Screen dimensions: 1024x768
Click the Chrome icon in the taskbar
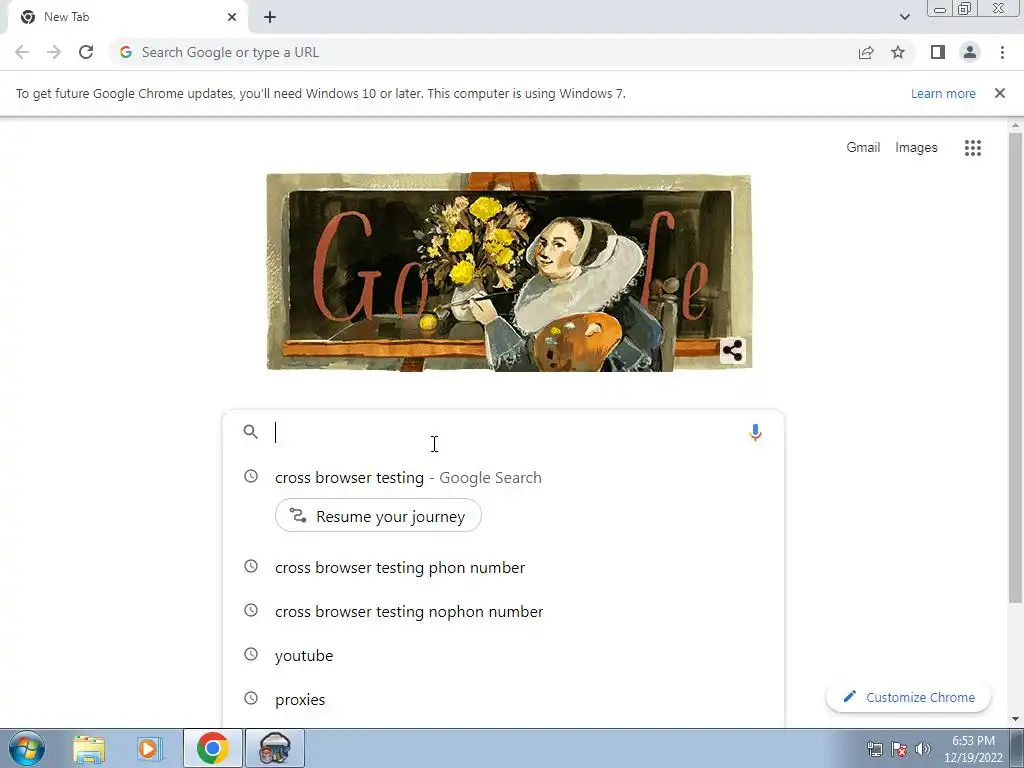[212, 748]
